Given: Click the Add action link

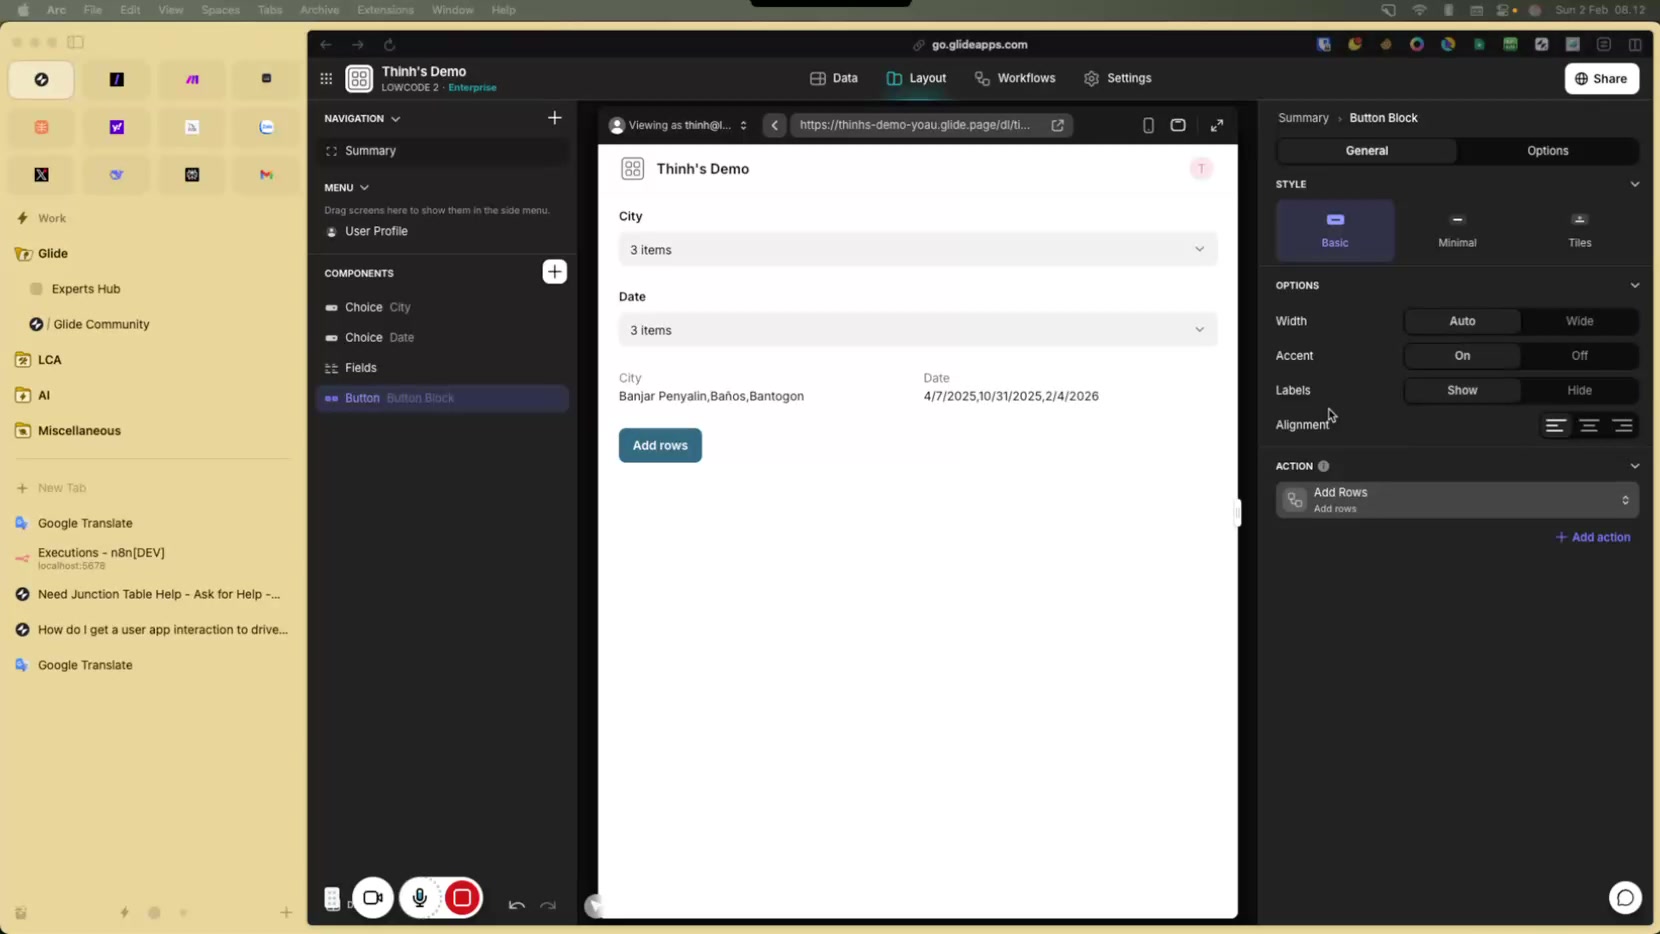Looking at the screenshot, I should point(1593,537).
